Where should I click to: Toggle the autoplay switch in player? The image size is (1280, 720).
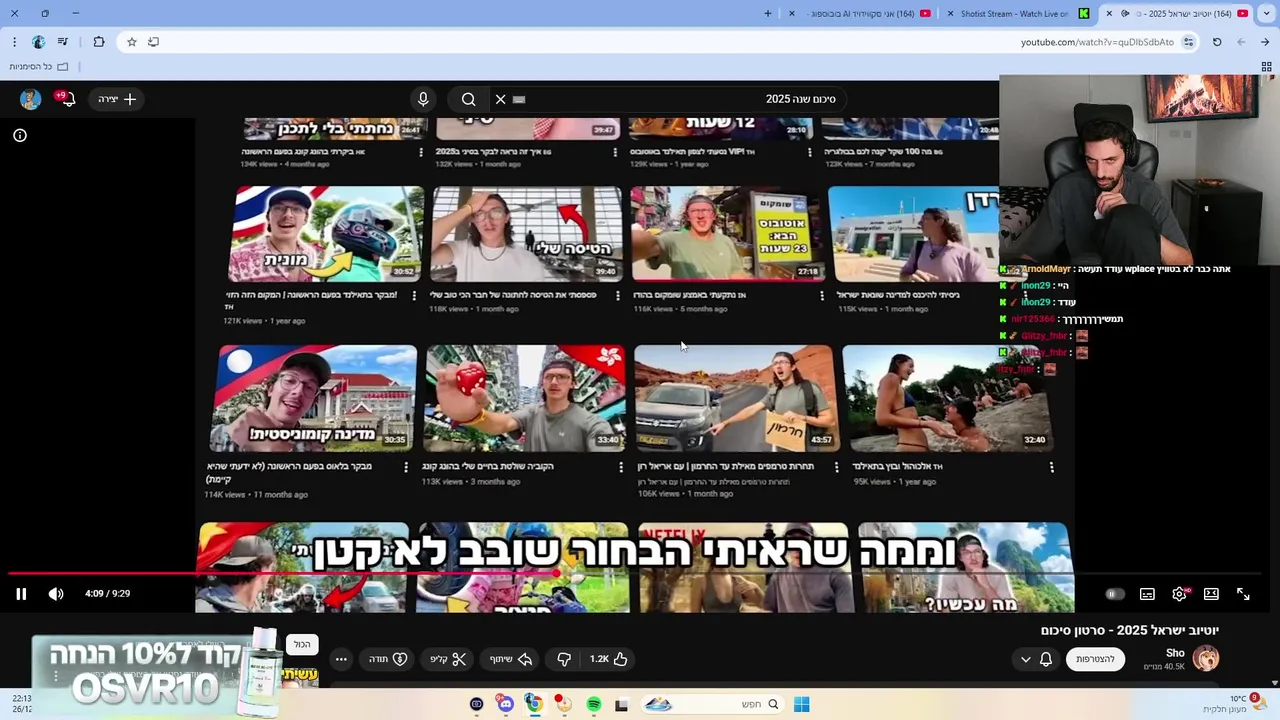[1114, 594]
